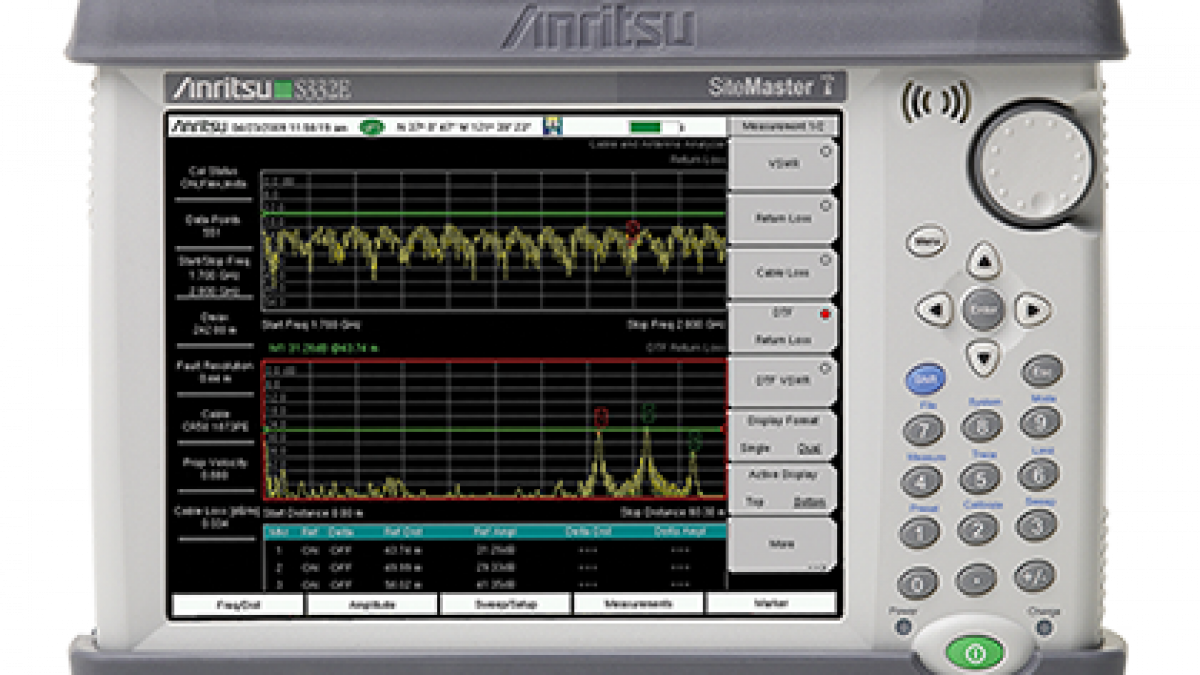The height and width of the screenshot is (675, 1200).
Task: Toggle Active Display Top/Bottom softkey
Action: (x=782, y=488)
